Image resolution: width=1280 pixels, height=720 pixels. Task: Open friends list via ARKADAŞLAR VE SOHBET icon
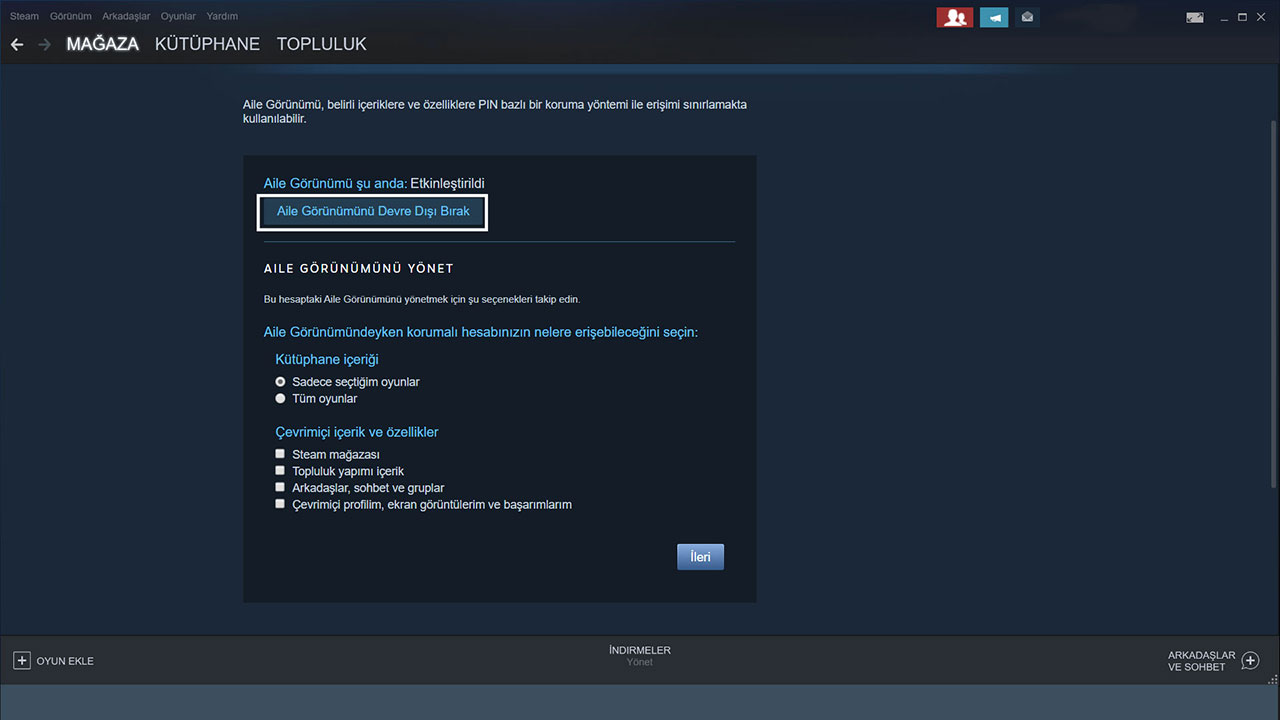1250,661
